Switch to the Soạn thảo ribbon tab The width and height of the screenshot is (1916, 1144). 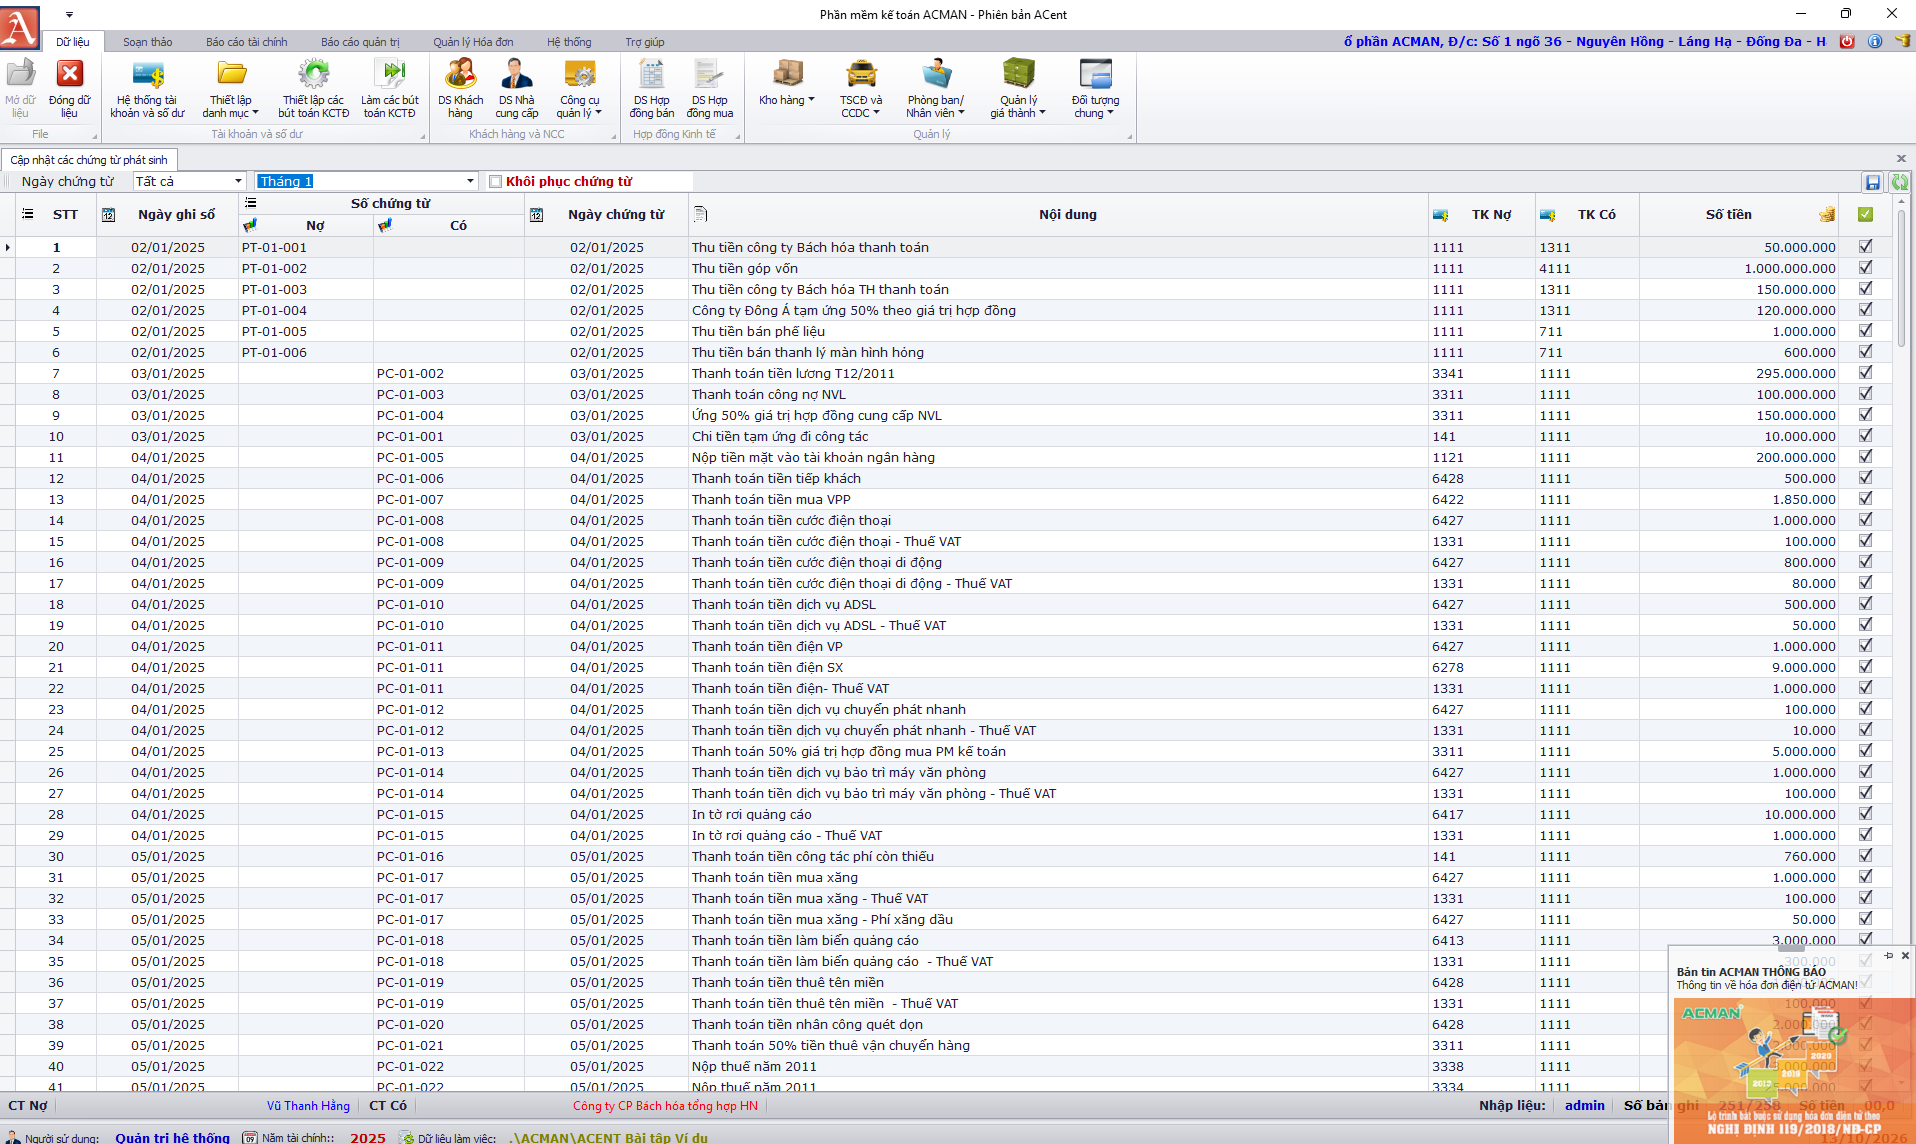pos(147,42)
